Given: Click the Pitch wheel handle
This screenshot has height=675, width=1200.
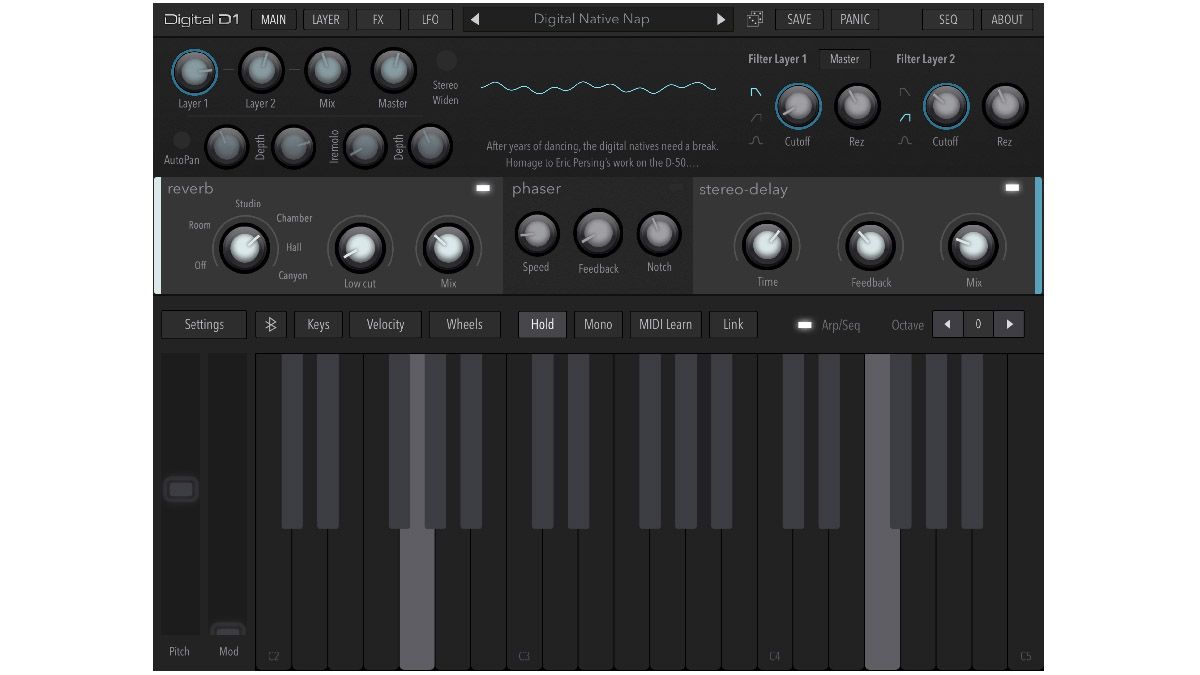Looking at the screenshot, I should click(x=180, y=489).
